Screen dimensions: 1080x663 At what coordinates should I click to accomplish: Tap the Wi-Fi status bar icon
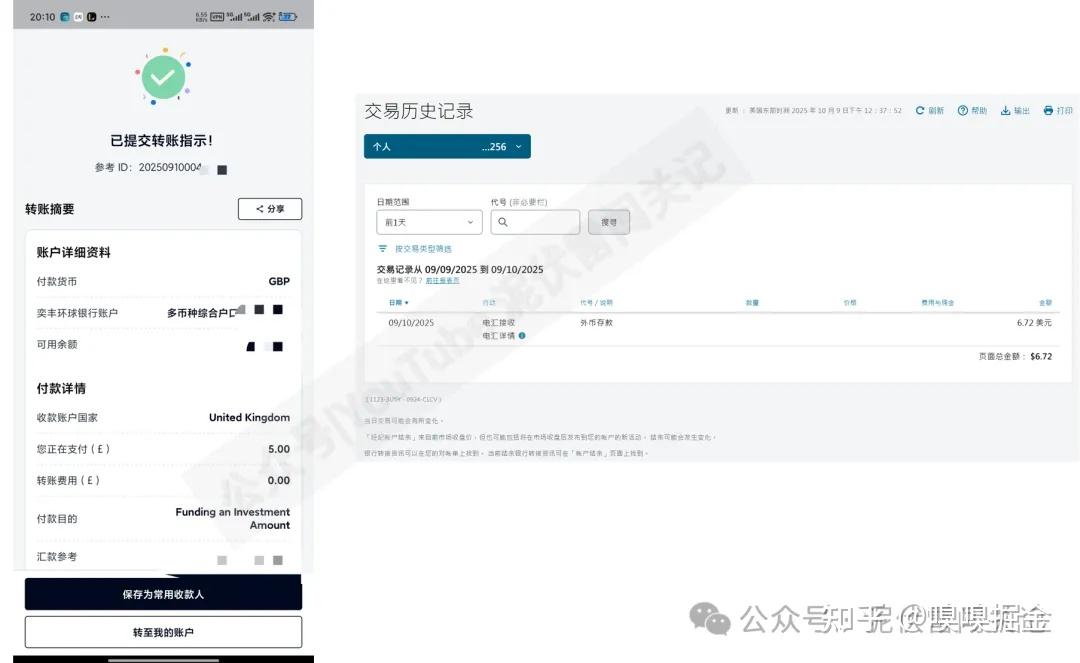pyautogui.click(x=269, y=17)
